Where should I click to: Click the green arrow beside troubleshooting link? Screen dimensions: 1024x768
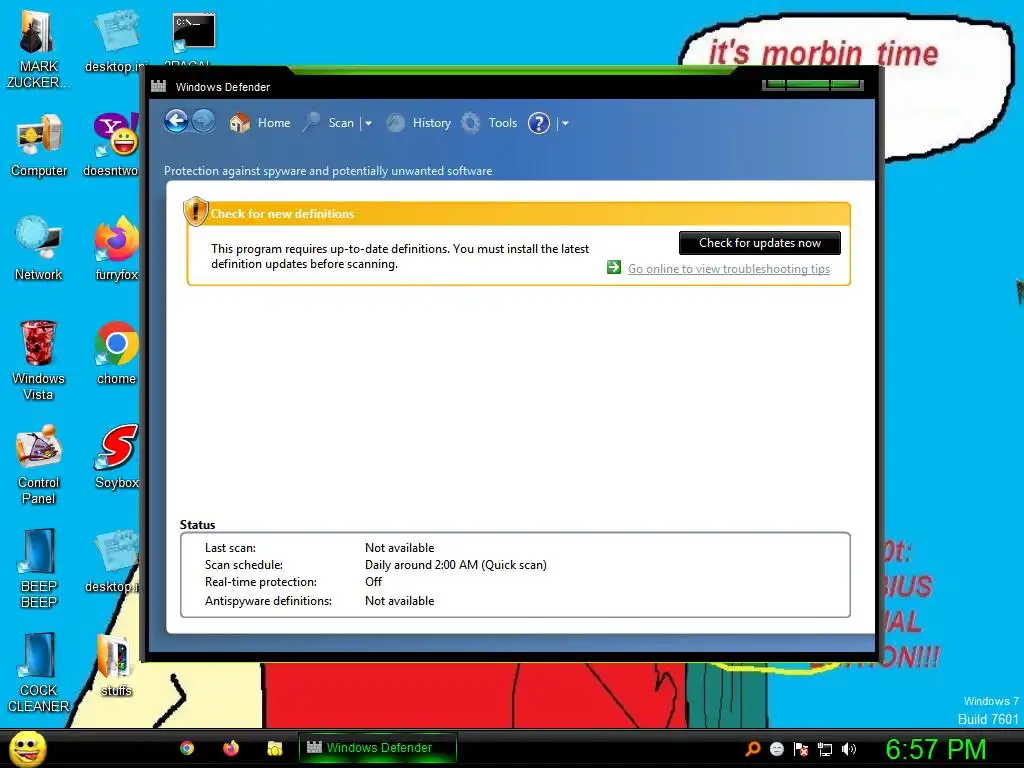pyautogui.click(x=614, y=267)
